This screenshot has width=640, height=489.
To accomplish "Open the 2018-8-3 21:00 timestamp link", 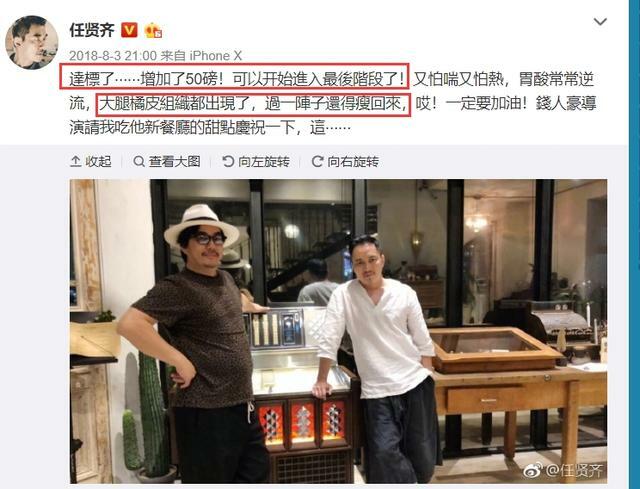I will (113, 56).
